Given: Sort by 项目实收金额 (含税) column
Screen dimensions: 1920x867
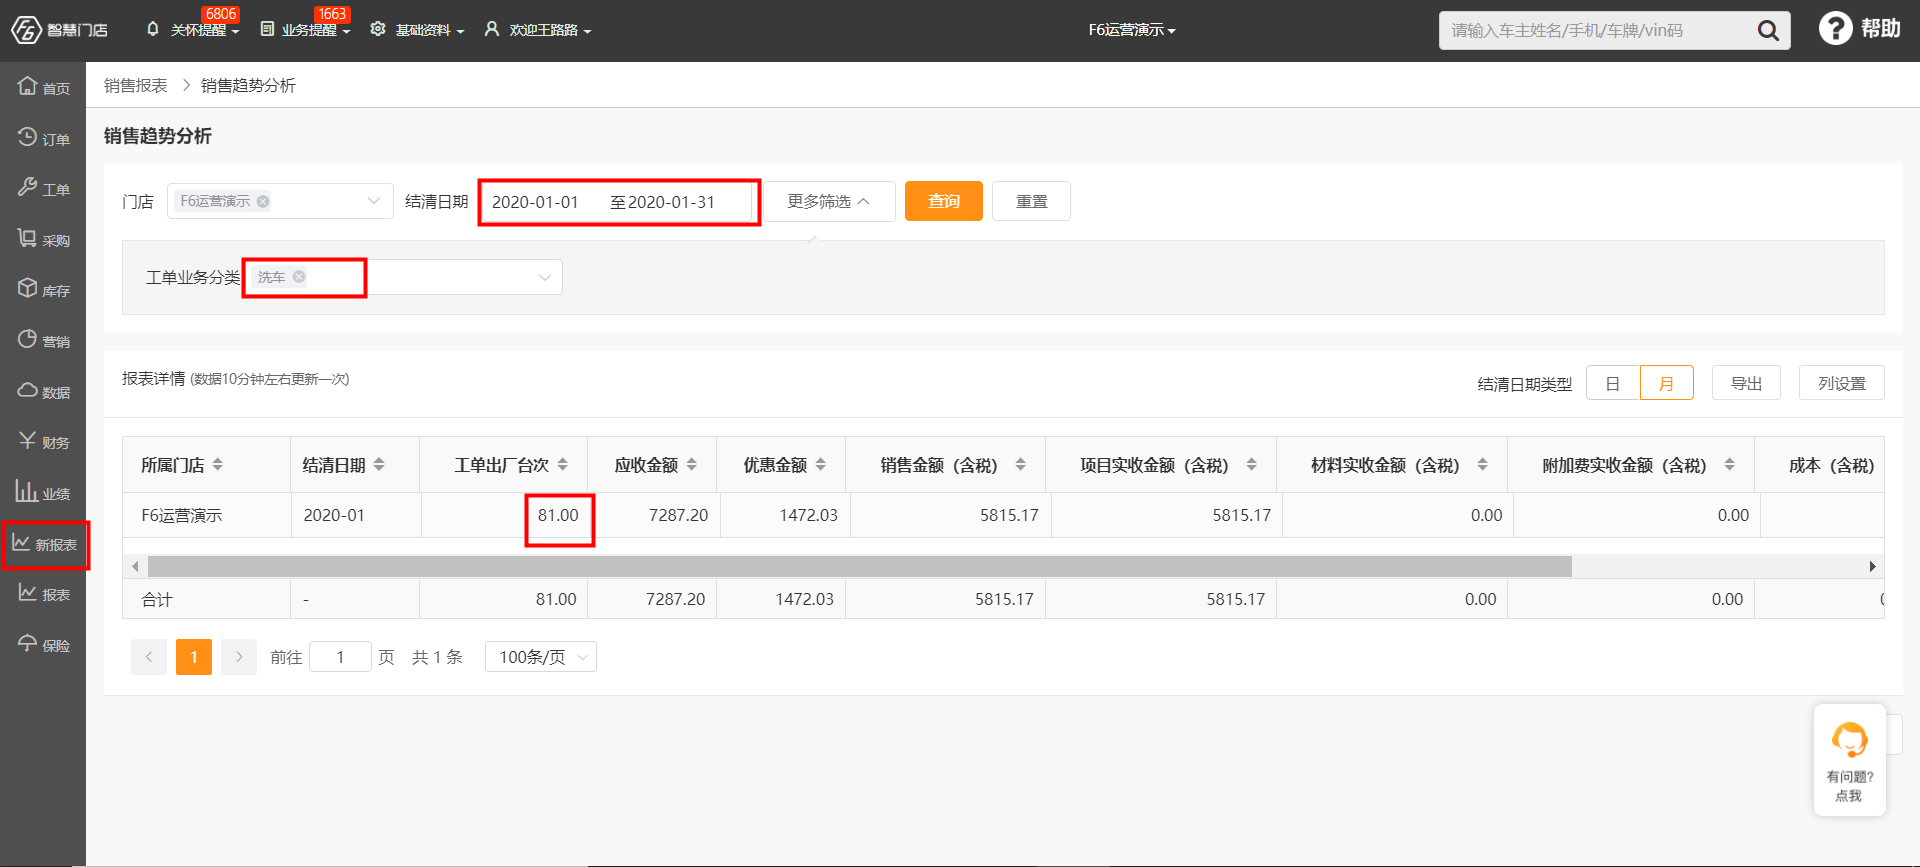Looking at the screenshot, I should (1251, 465).
